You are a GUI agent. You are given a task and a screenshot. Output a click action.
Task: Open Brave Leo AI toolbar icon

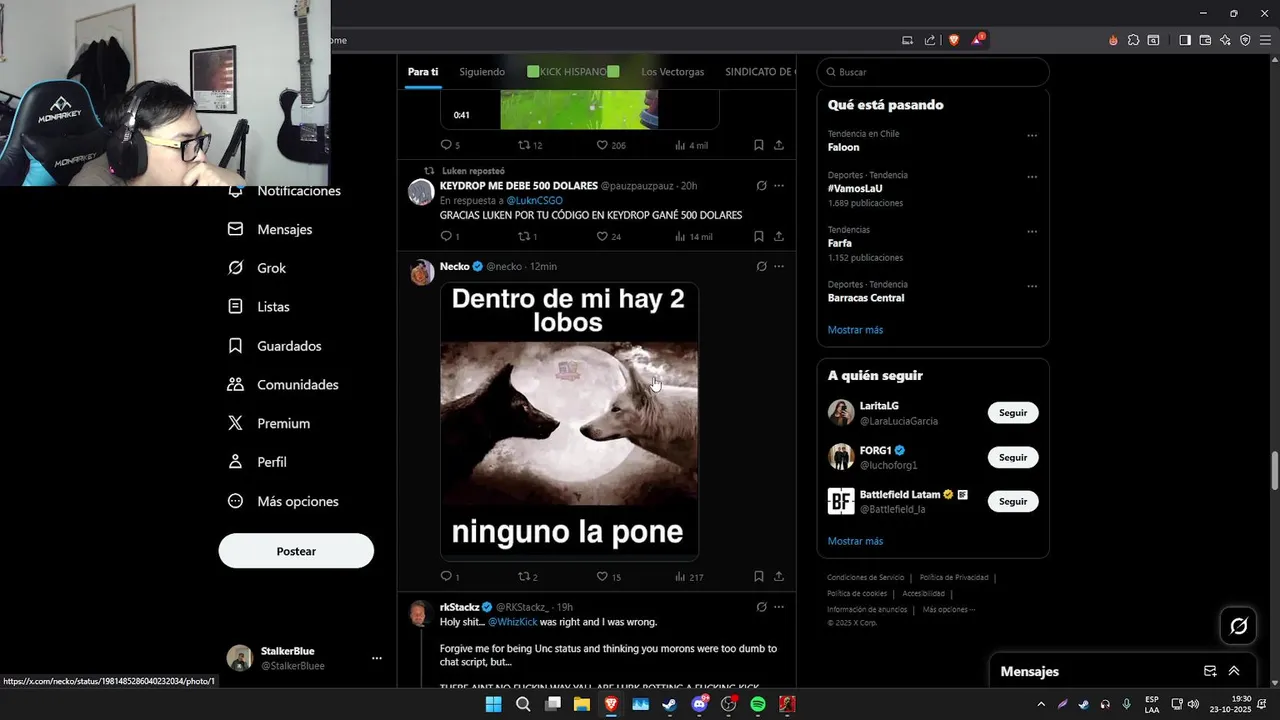pyautogui.click(x=1225, y=40)
